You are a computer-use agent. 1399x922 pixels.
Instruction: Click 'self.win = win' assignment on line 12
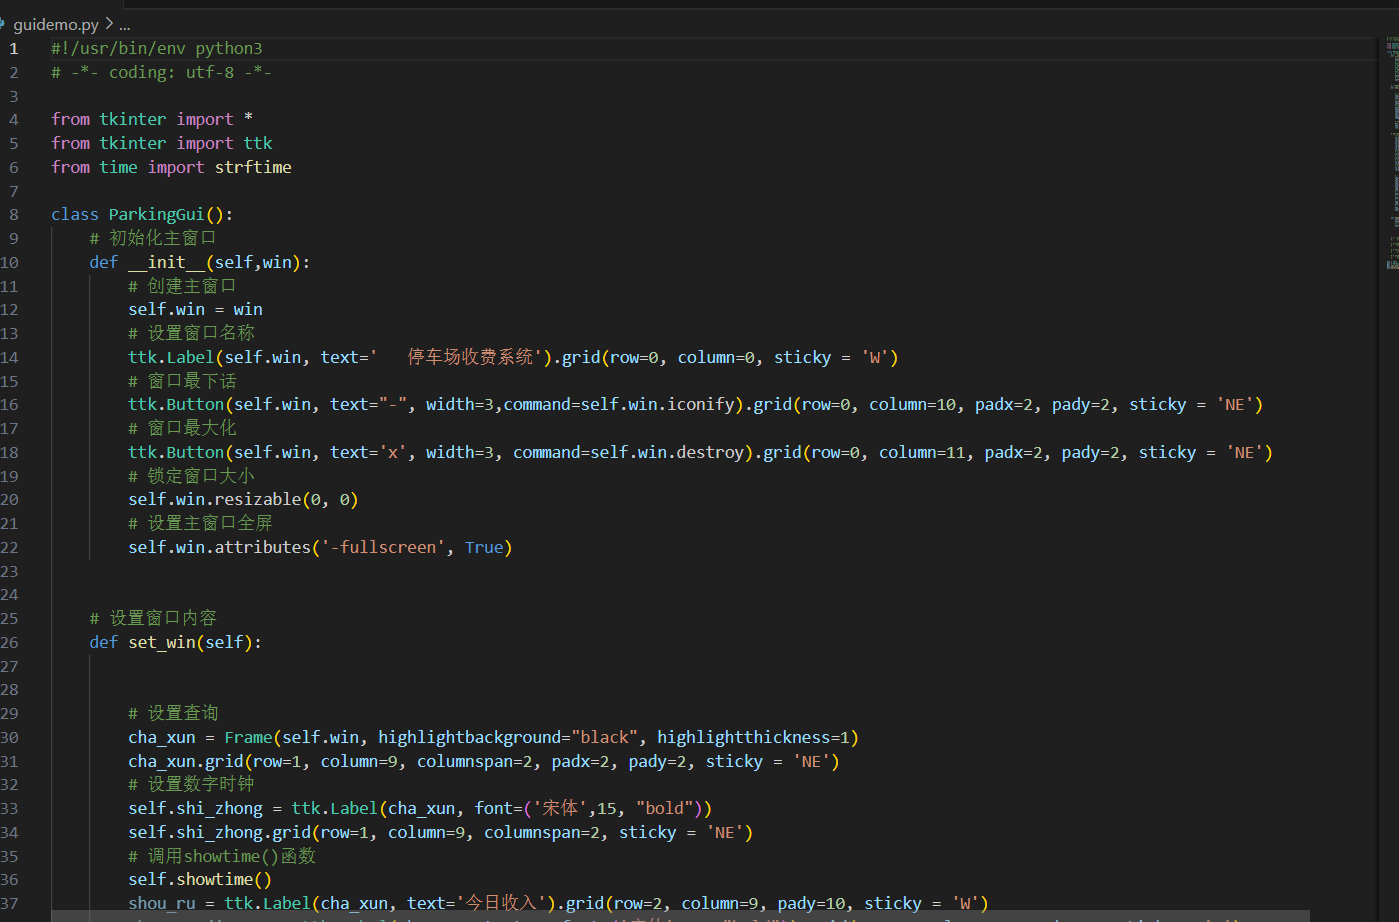(x=195, y=309)
